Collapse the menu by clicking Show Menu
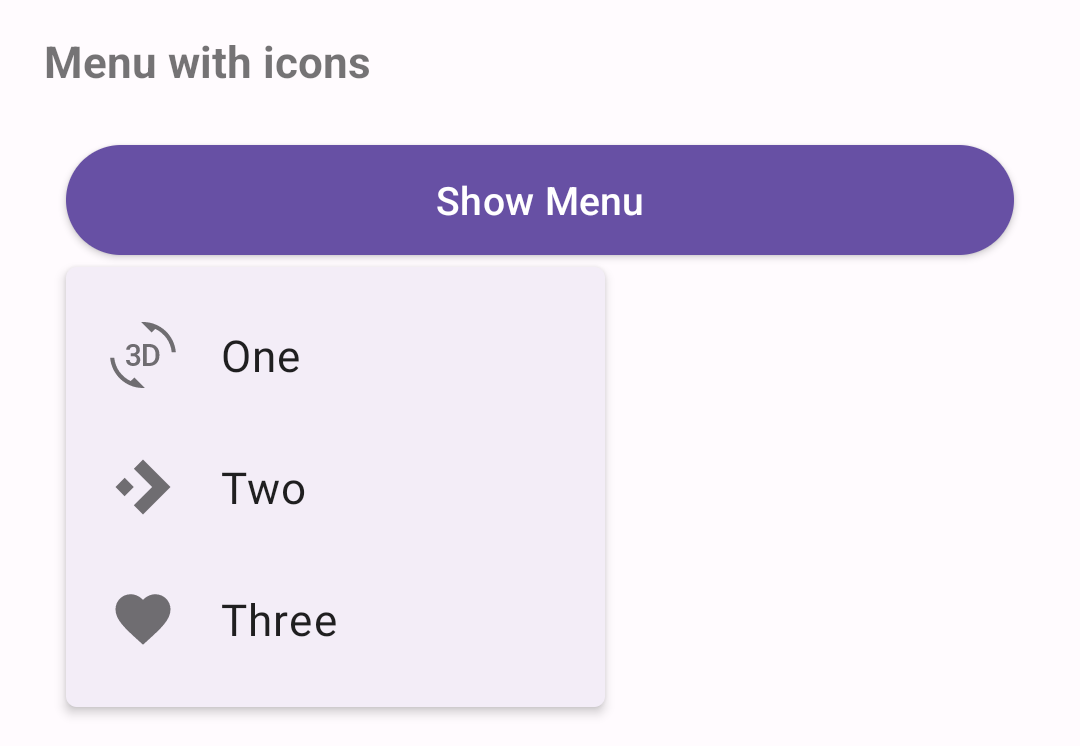The image size is (1080, 746). coord(540,200)
